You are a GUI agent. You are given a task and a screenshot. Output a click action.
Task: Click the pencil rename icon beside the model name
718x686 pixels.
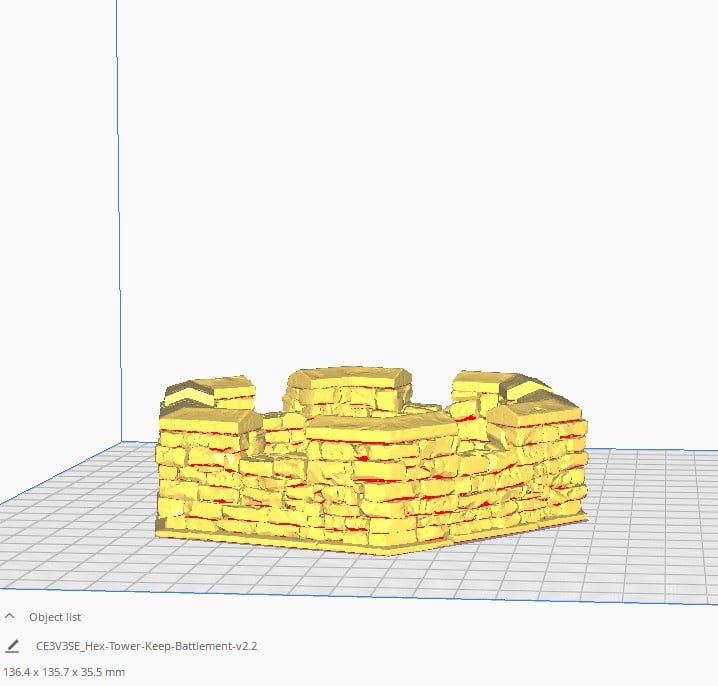click(12, 646)
